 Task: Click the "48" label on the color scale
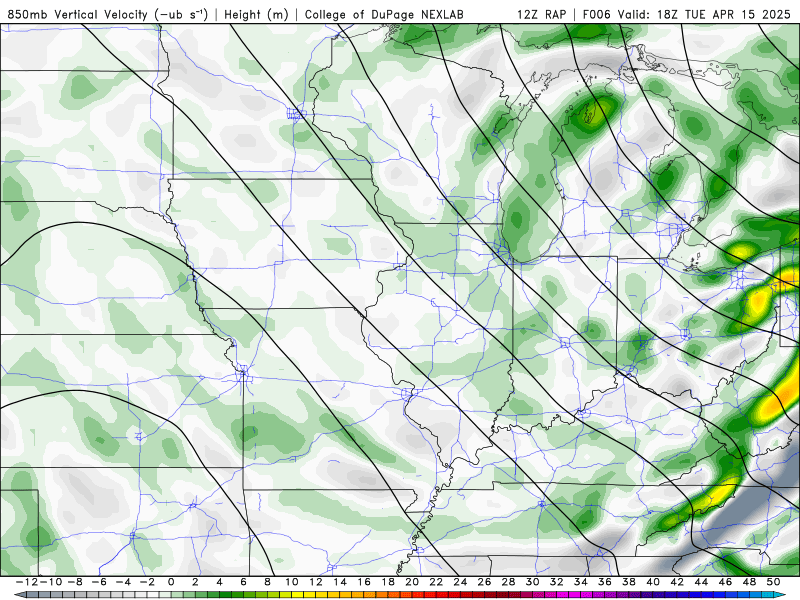point(749,582)
